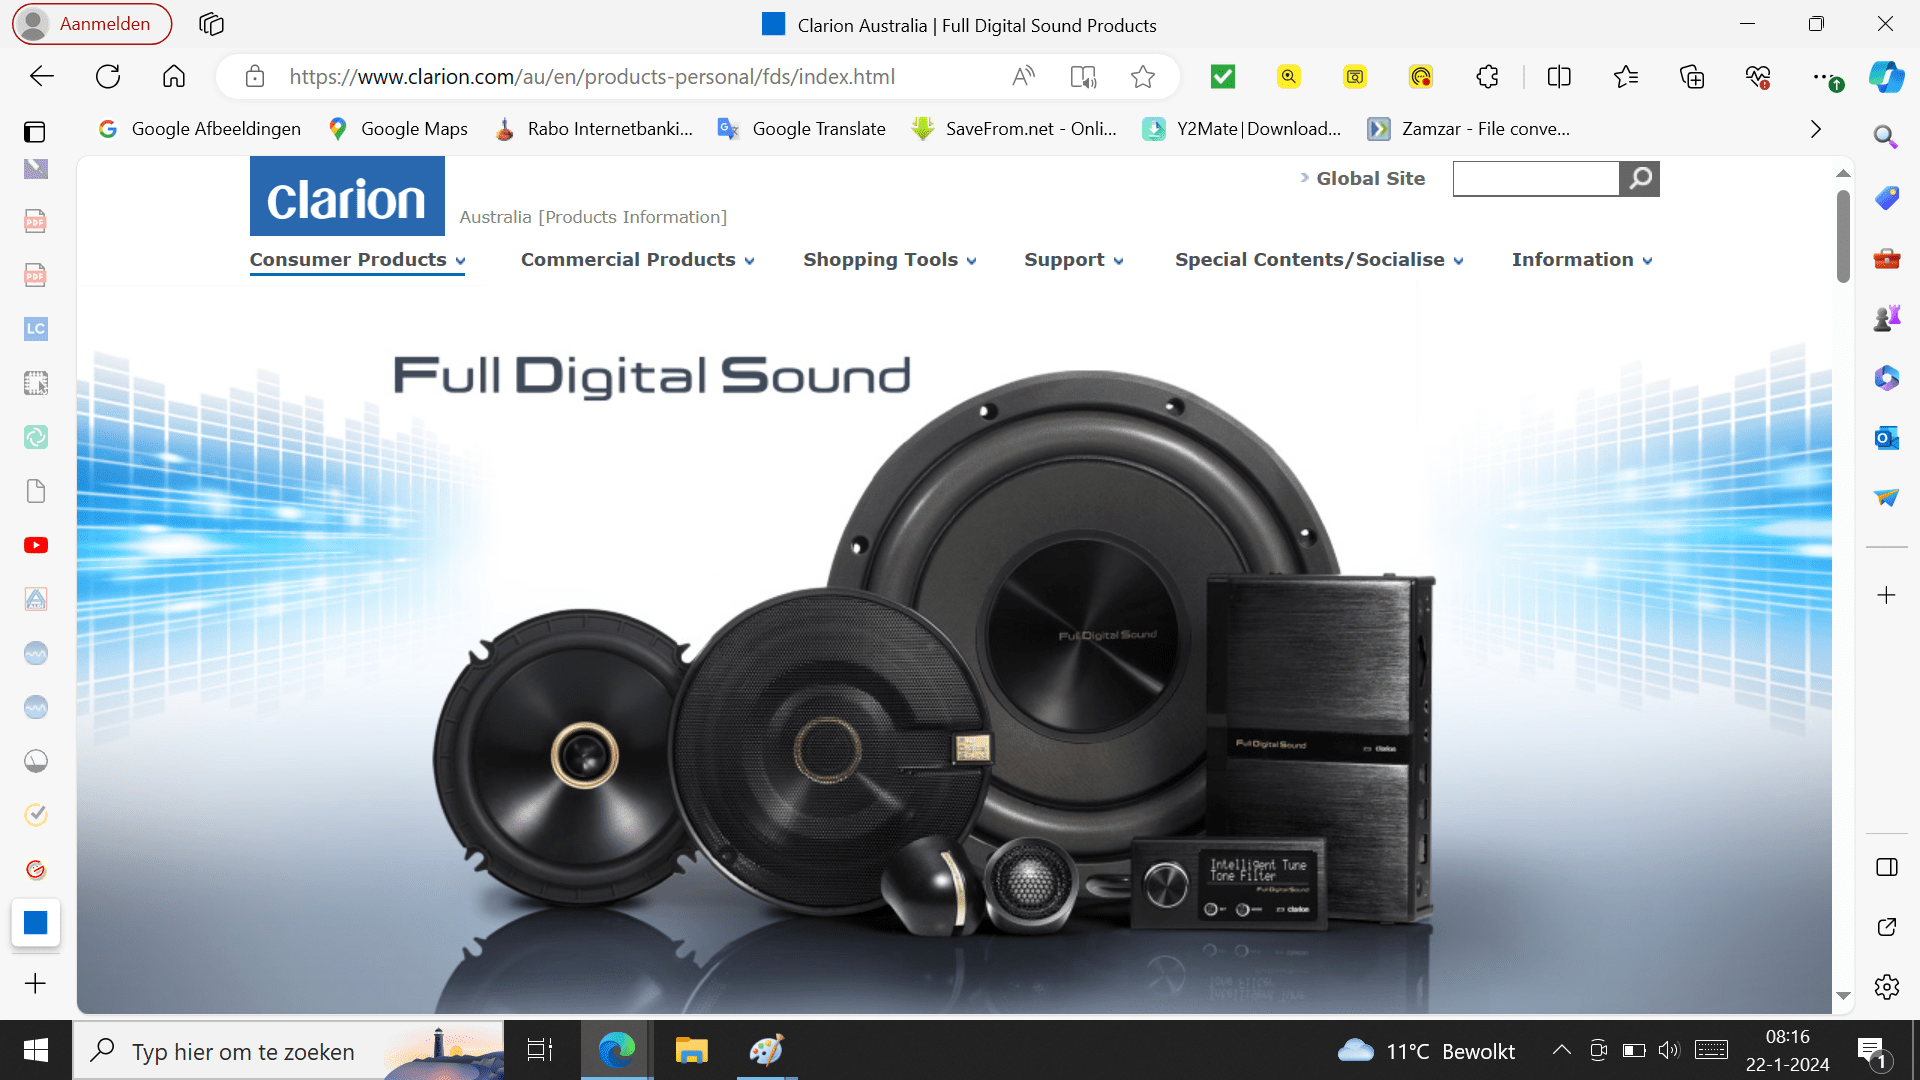Open weather widget 11°C Bewolkt
This screenshot has height=1080, width=1920.
1427,1051
